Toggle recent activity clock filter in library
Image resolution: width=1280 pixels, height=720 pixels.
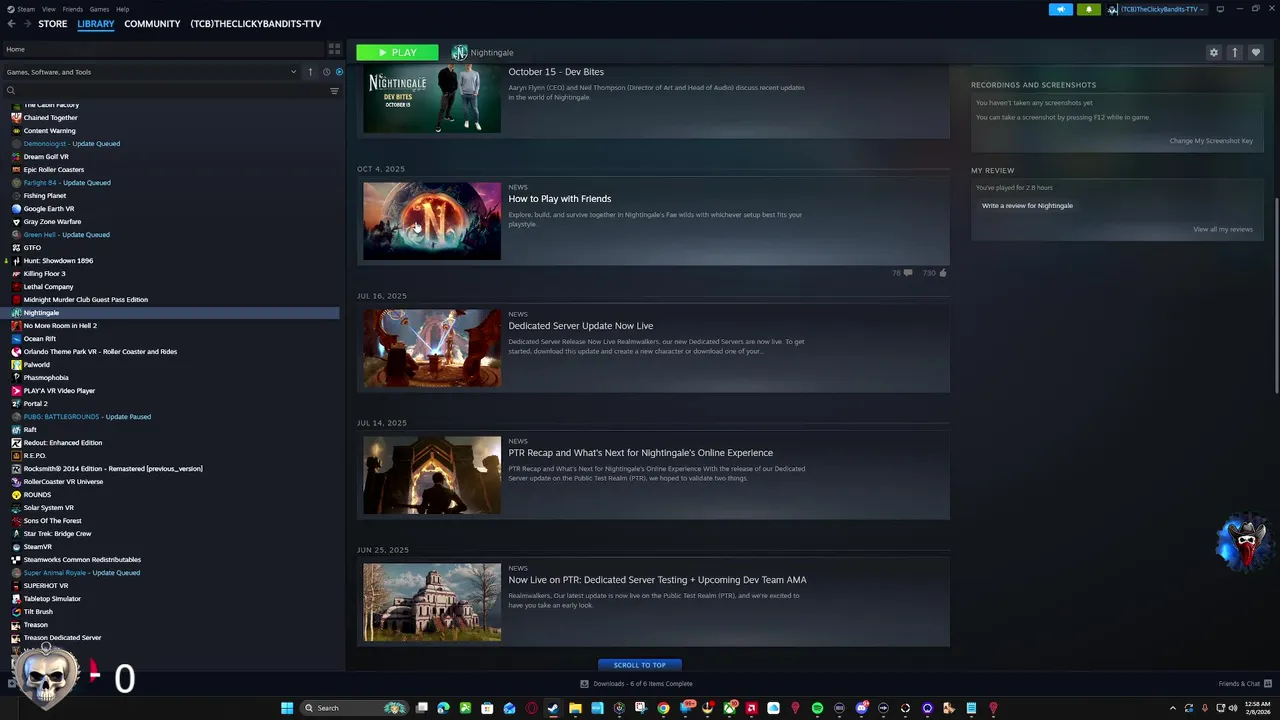(x=326, y=72)
